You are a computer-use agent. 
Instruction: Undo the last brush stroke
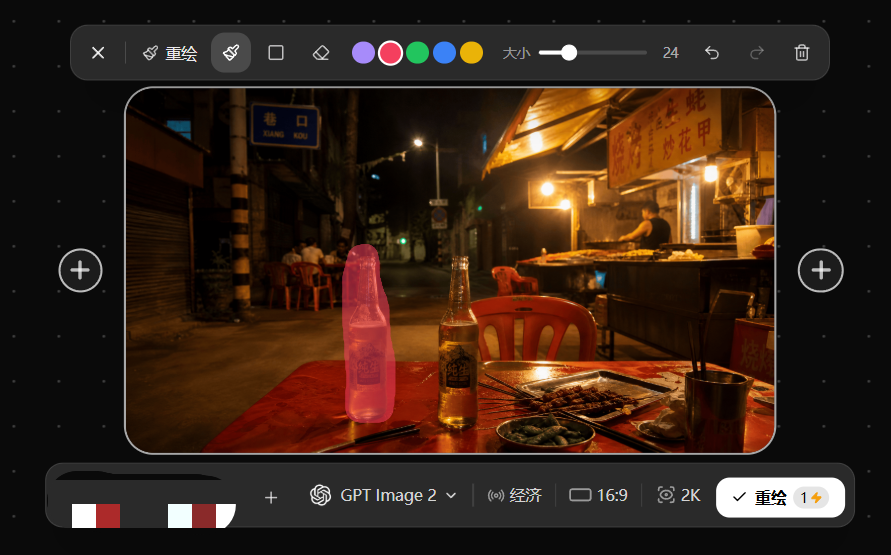click(x=712, y=53)
